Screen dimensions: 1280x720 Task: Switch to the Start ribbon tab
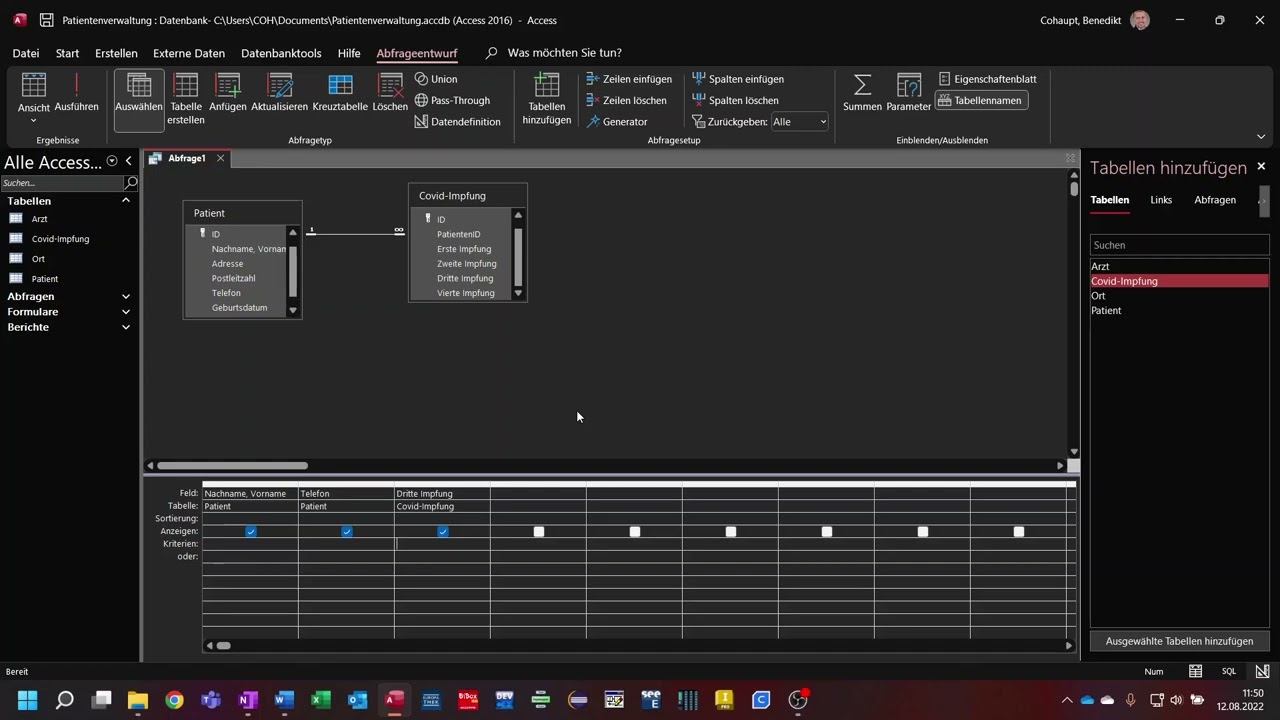pos(67,53)
